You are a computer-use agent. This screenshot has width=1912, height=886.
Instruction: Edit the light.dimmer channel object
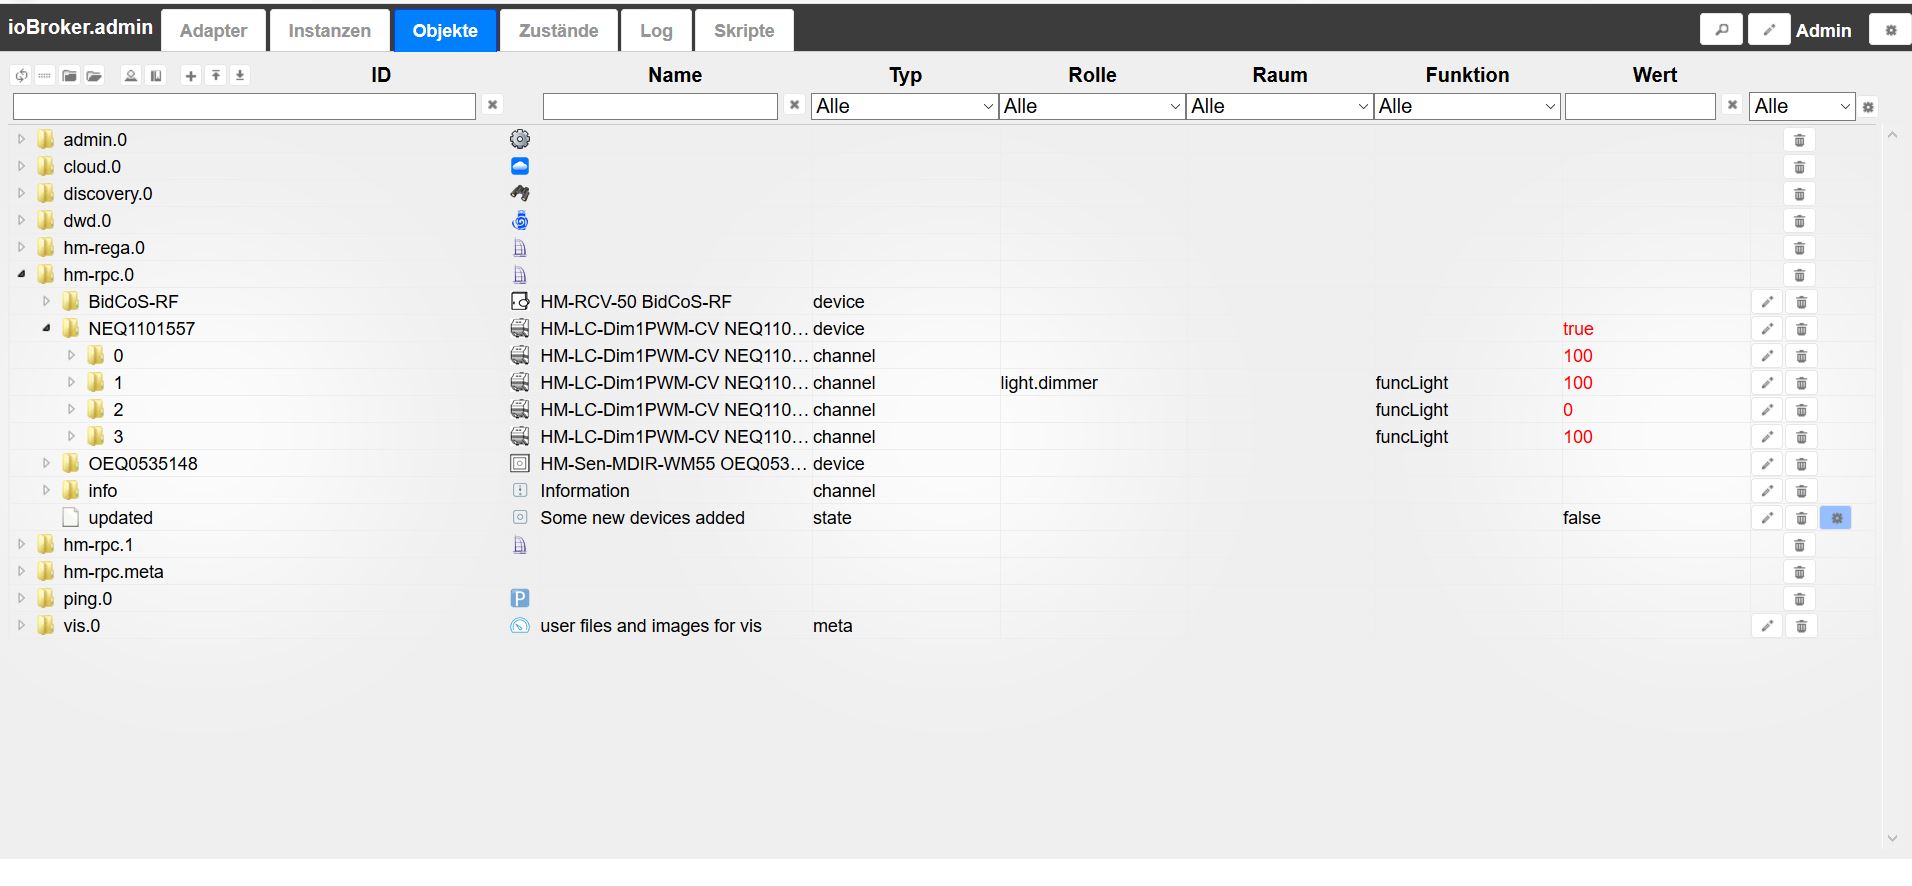(1767, 383)
